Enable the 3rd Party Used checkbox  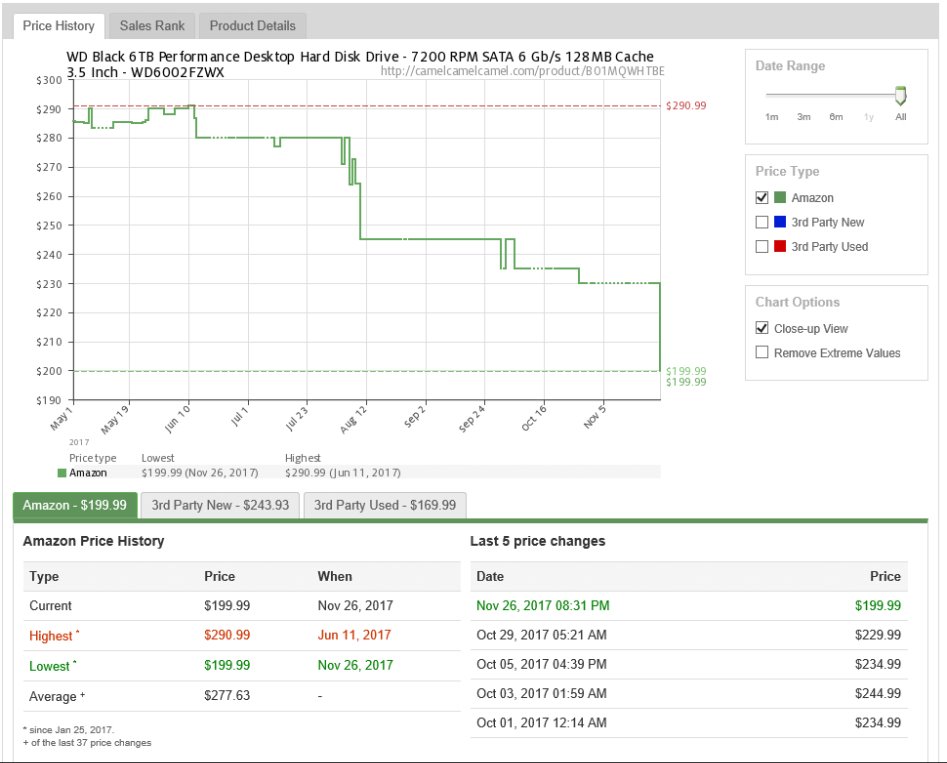pos(762,246)
